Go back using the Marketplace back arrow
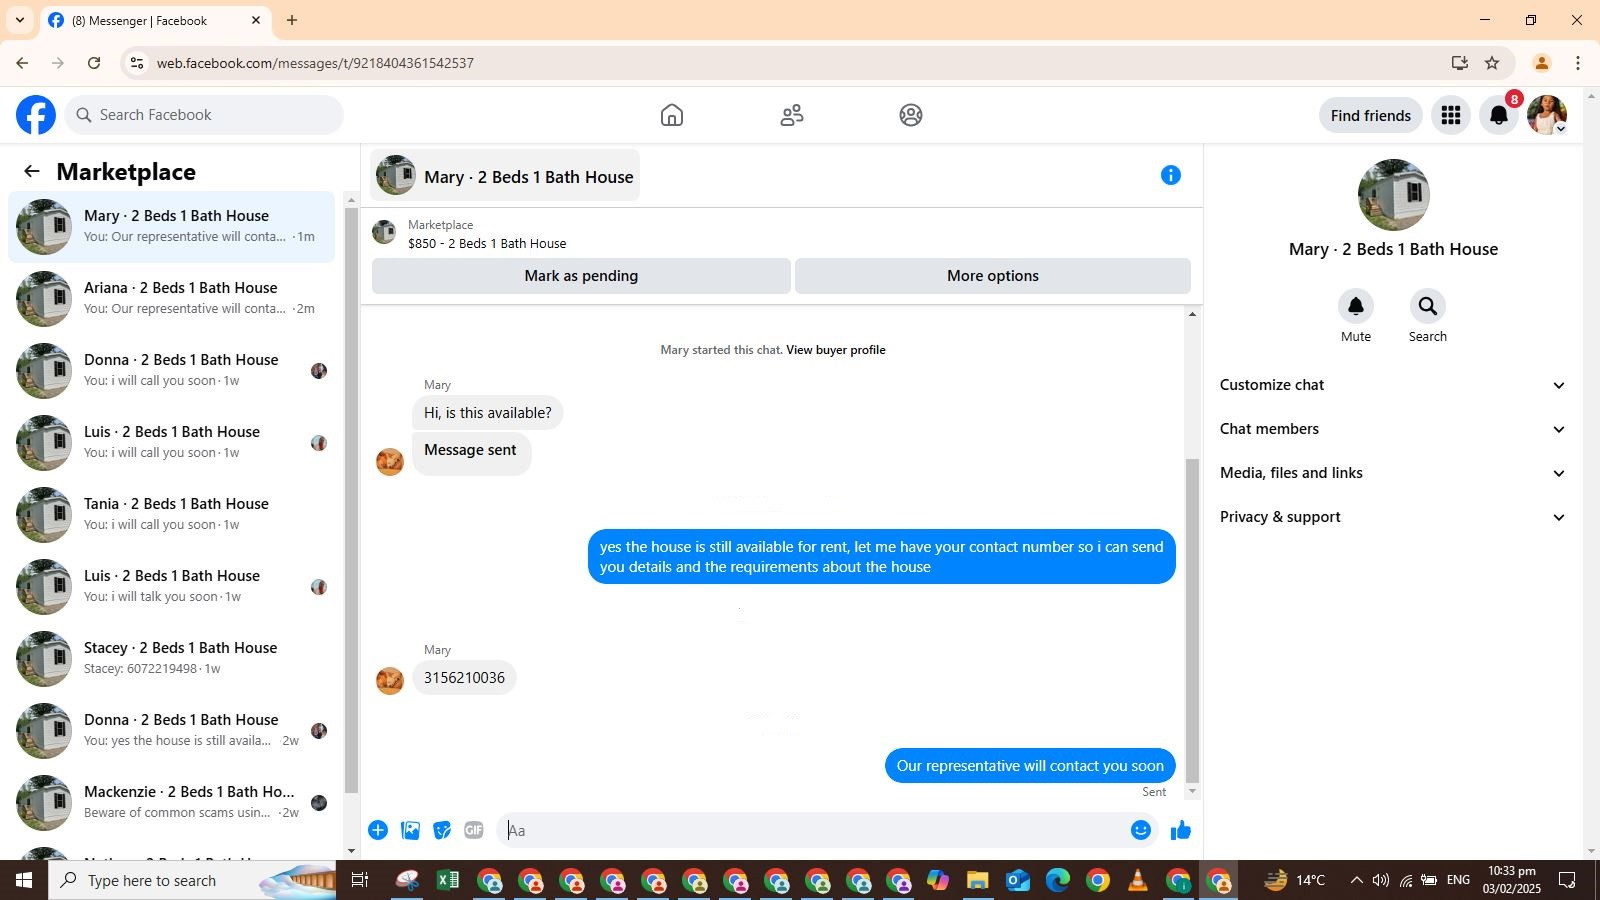The width and height of the screenshot is (1600, 900). coord(32,171)
